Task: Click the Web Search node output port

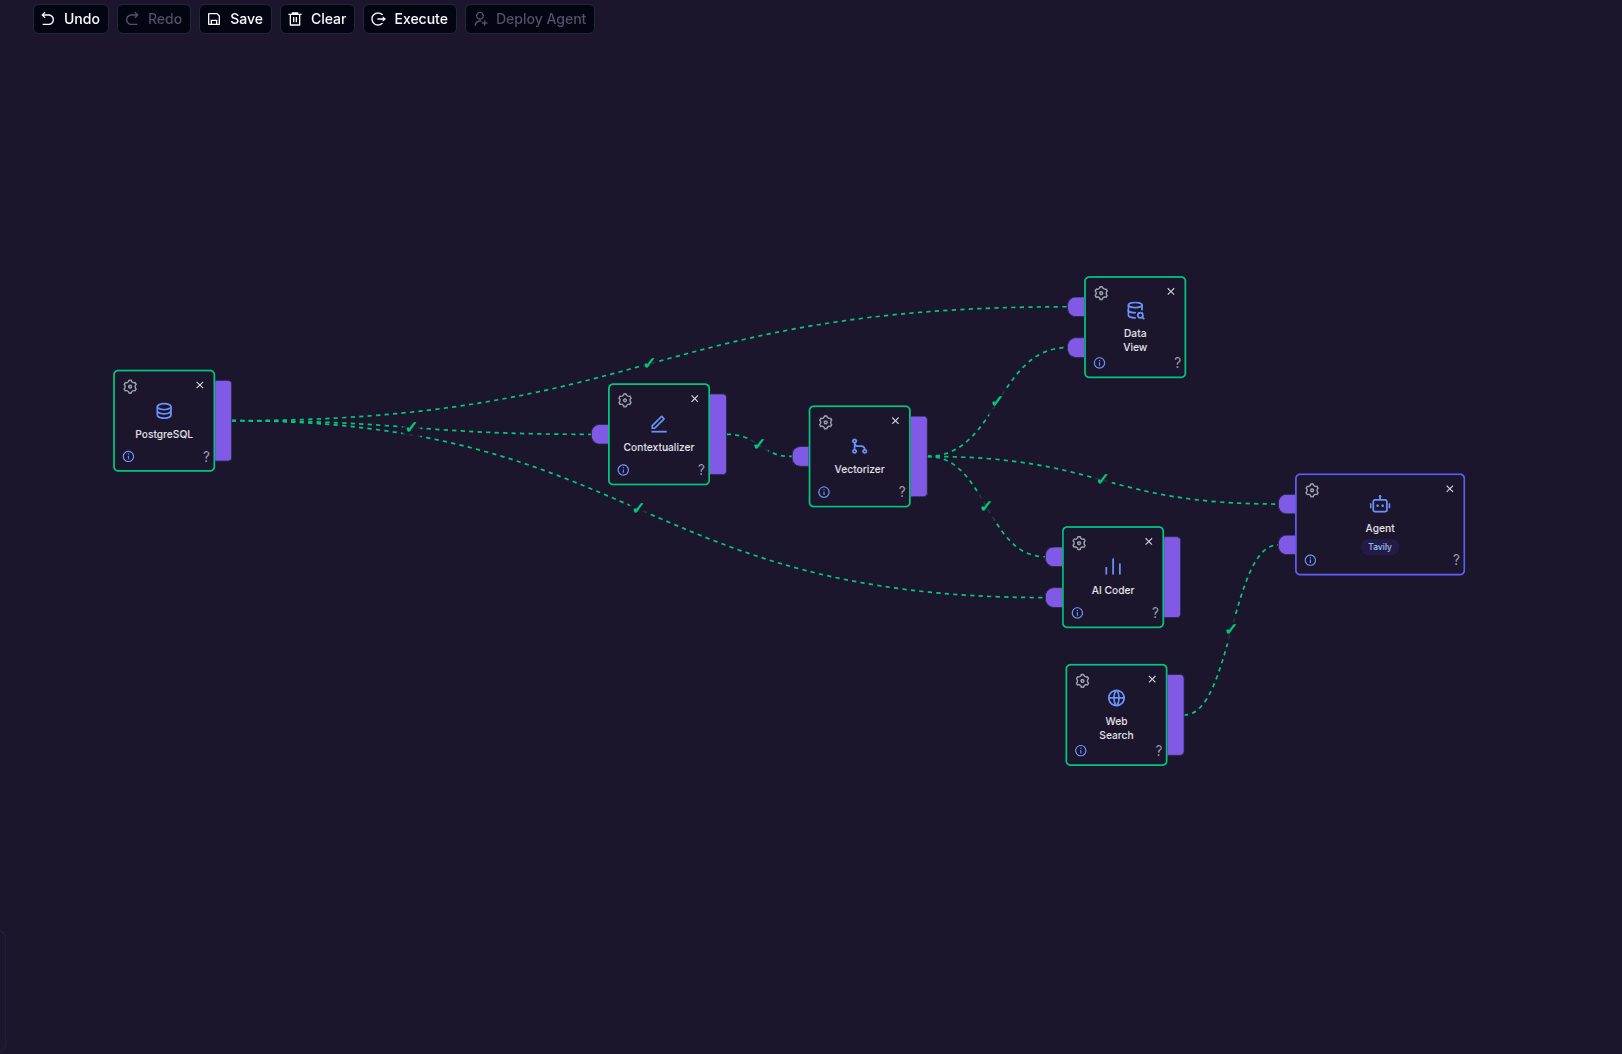Action: pos(1175,715)
